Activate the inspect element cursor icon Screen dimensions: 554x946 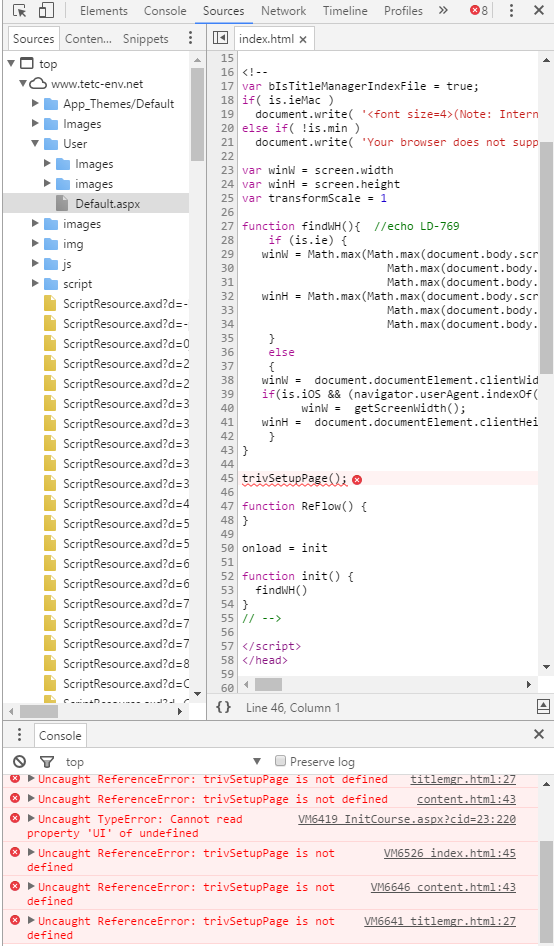point(20,11)
